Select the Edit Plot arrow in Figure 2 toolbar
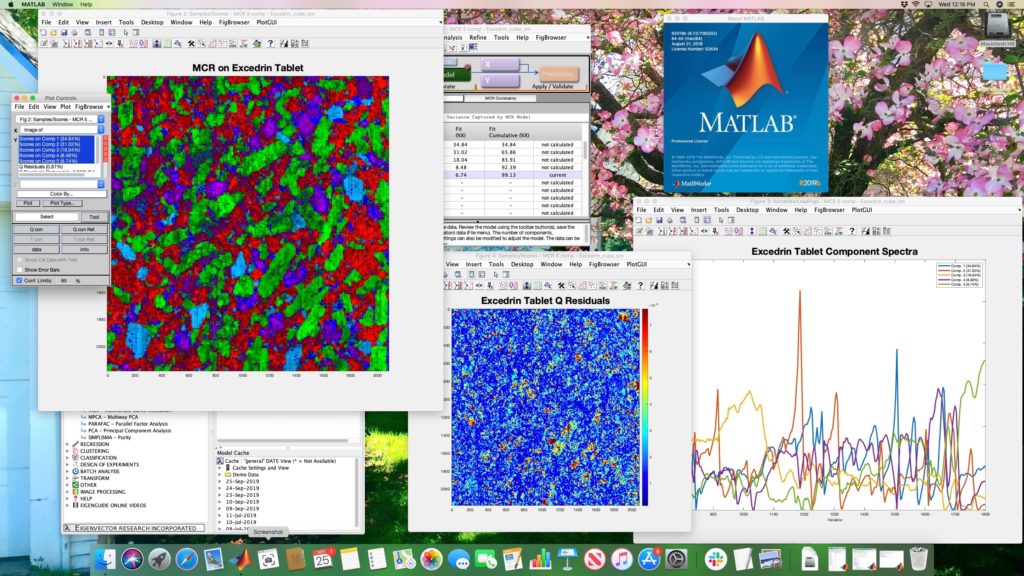This screenshot has width=1024, height=576. (x=125, y=32)
